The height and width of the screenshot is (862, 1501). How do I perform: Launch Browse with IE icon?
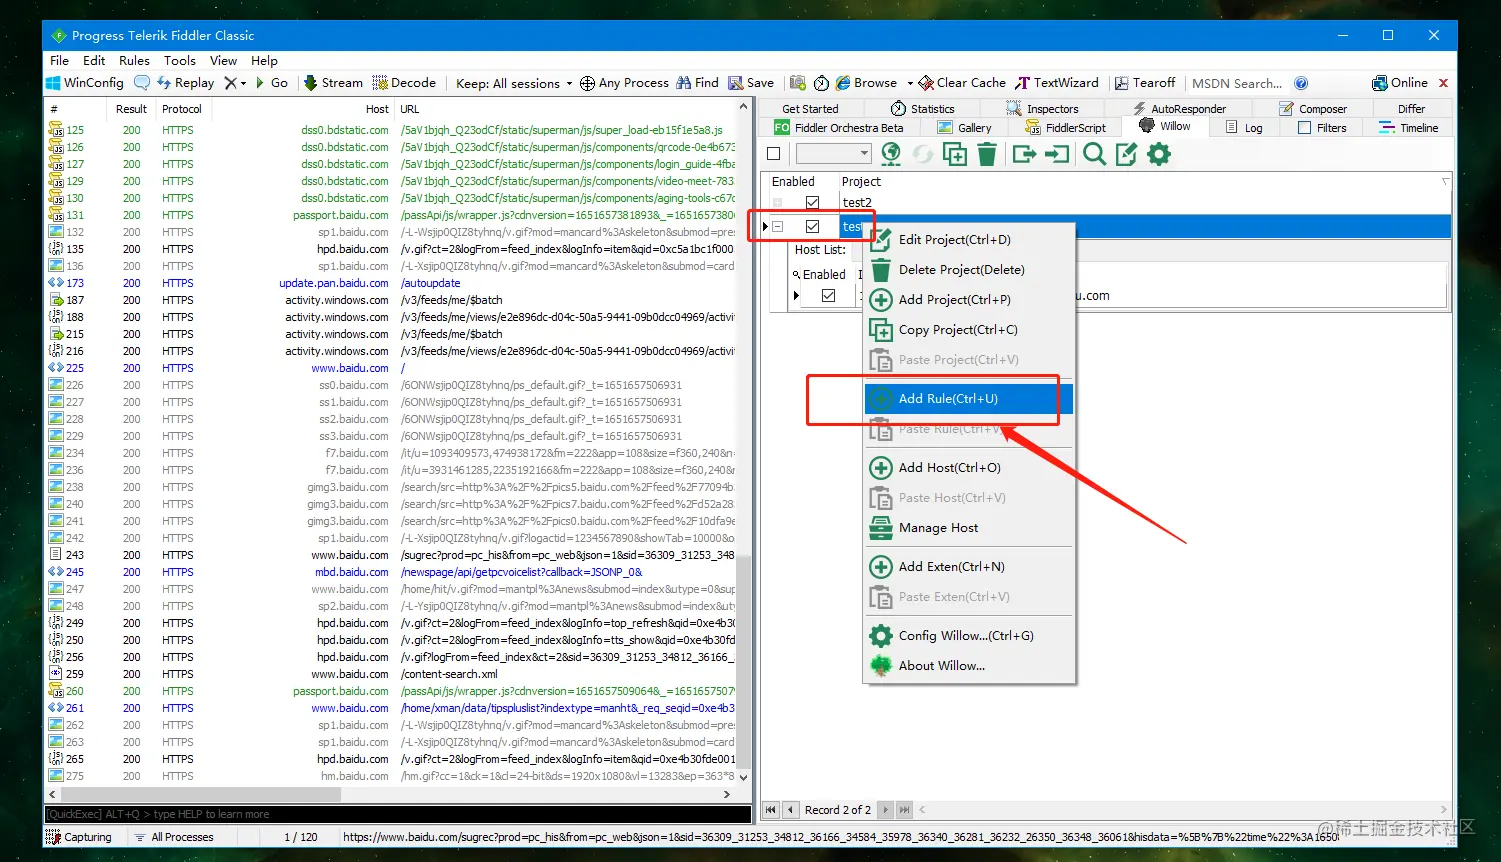867,83
